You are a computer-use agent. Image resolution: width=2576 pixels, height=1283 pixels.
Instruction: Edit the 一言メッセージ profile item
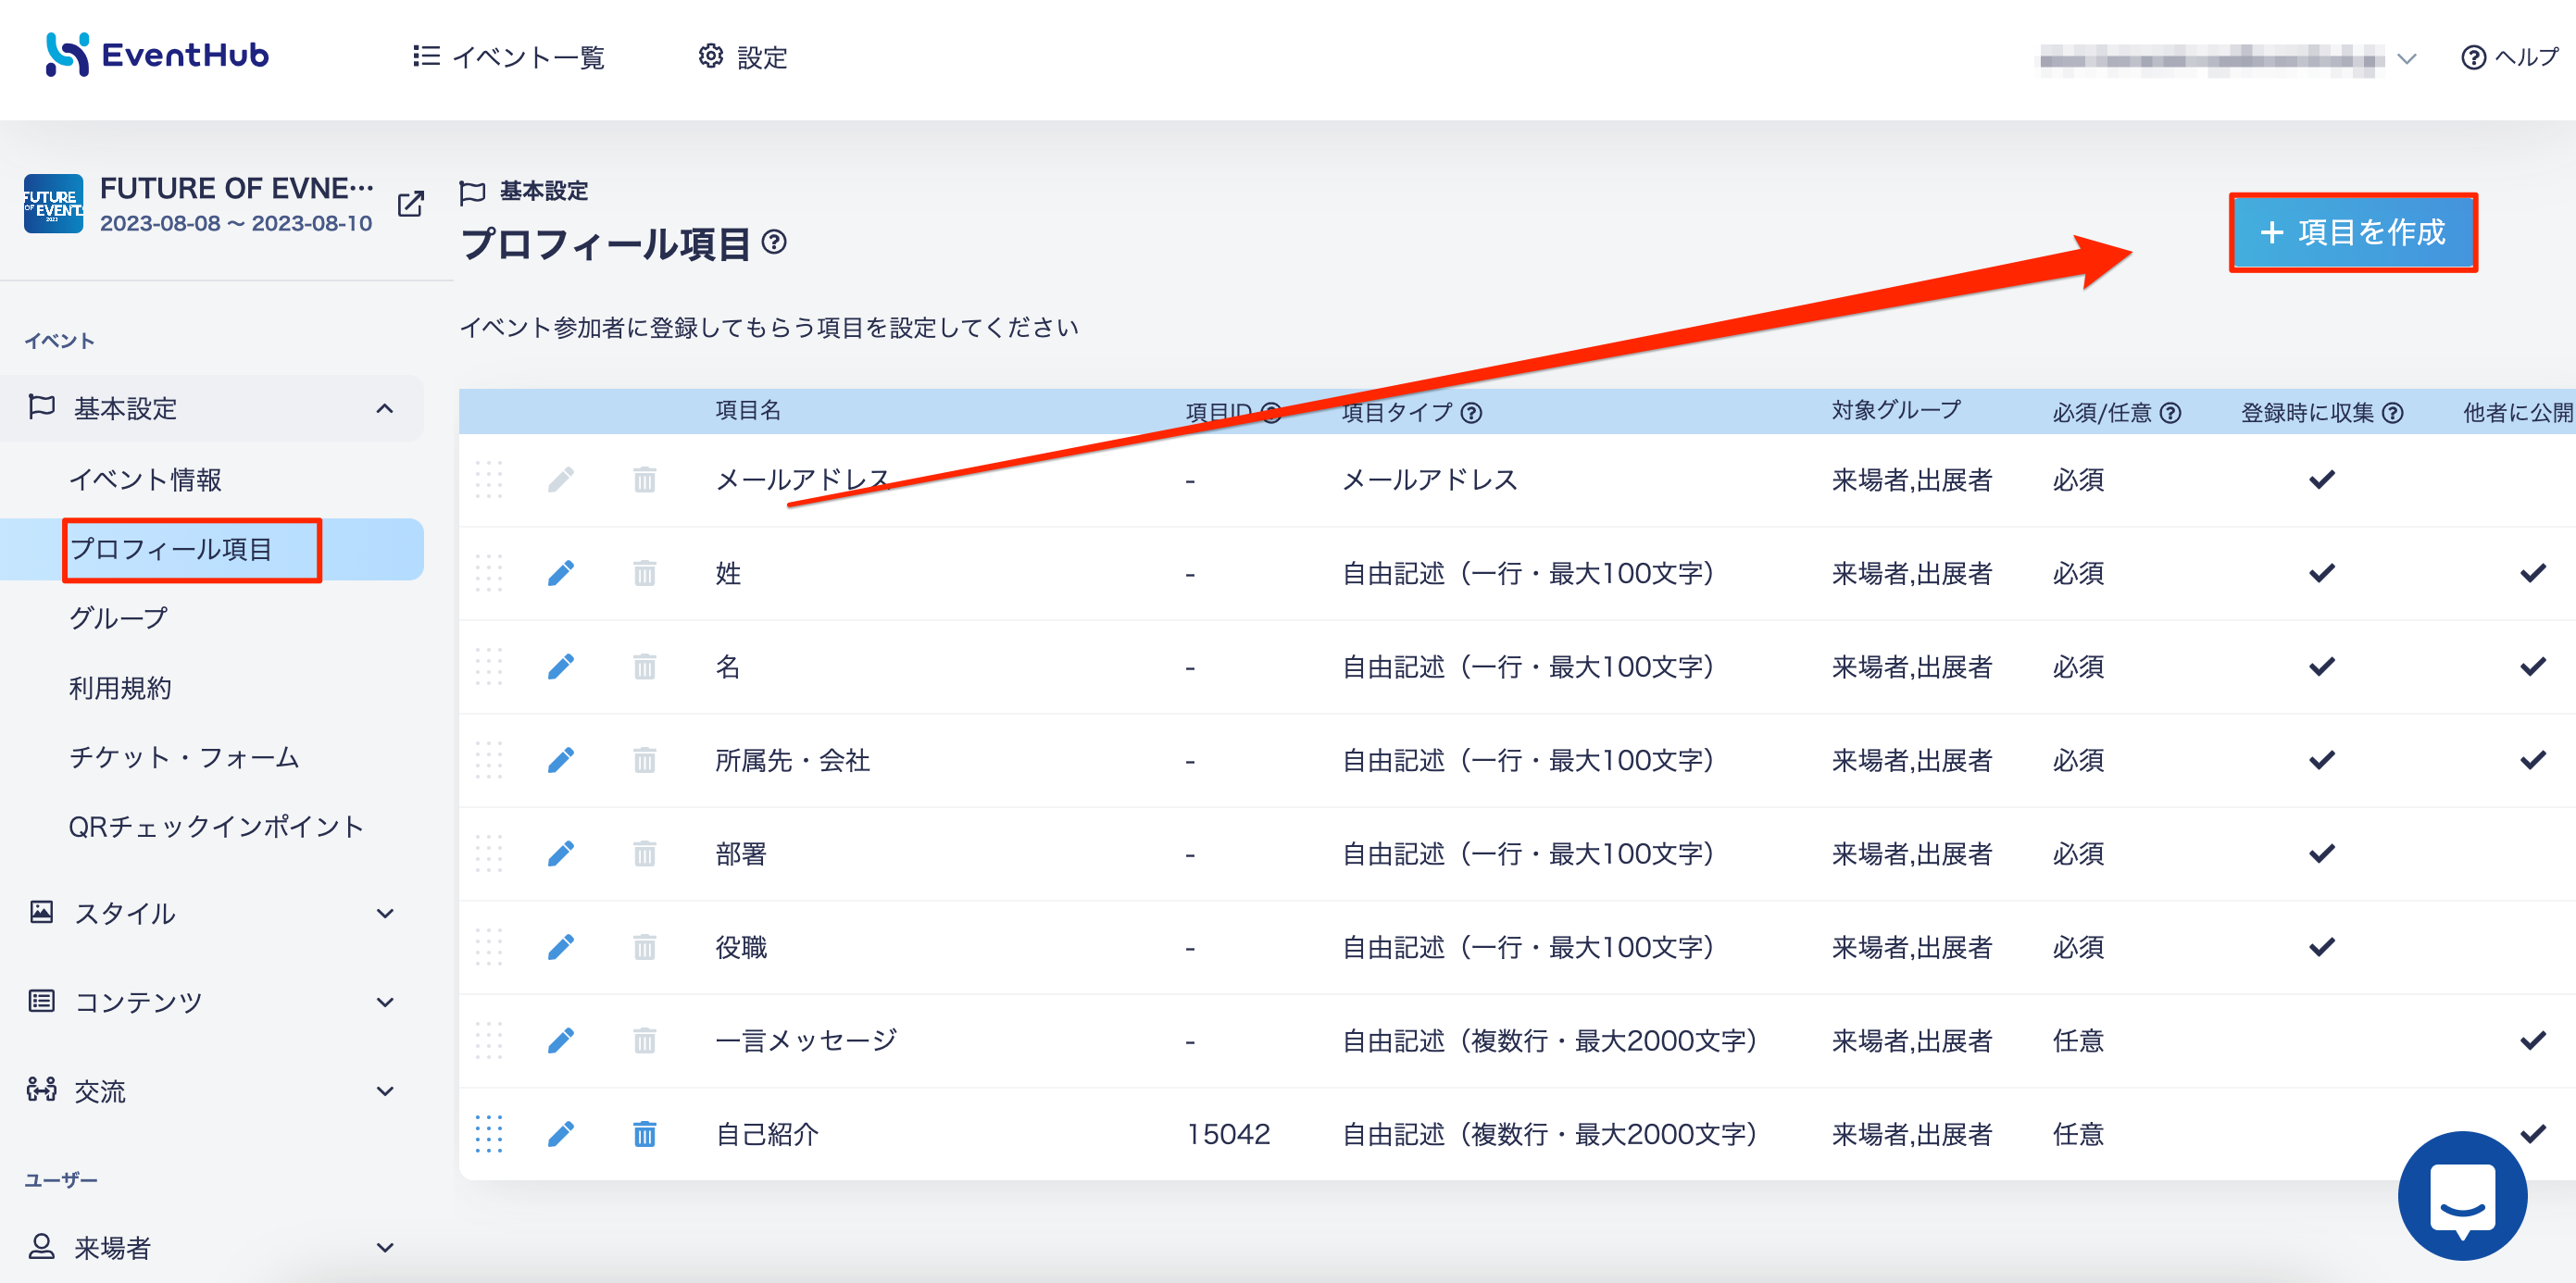tap(561, 1041)
